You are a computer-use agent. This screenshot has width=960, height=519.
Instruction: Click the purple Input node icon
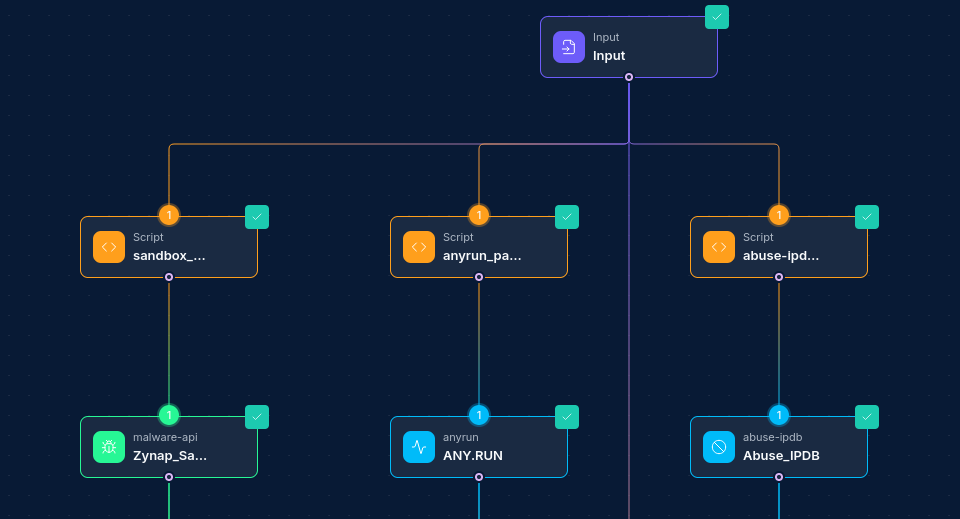point(568,47)
